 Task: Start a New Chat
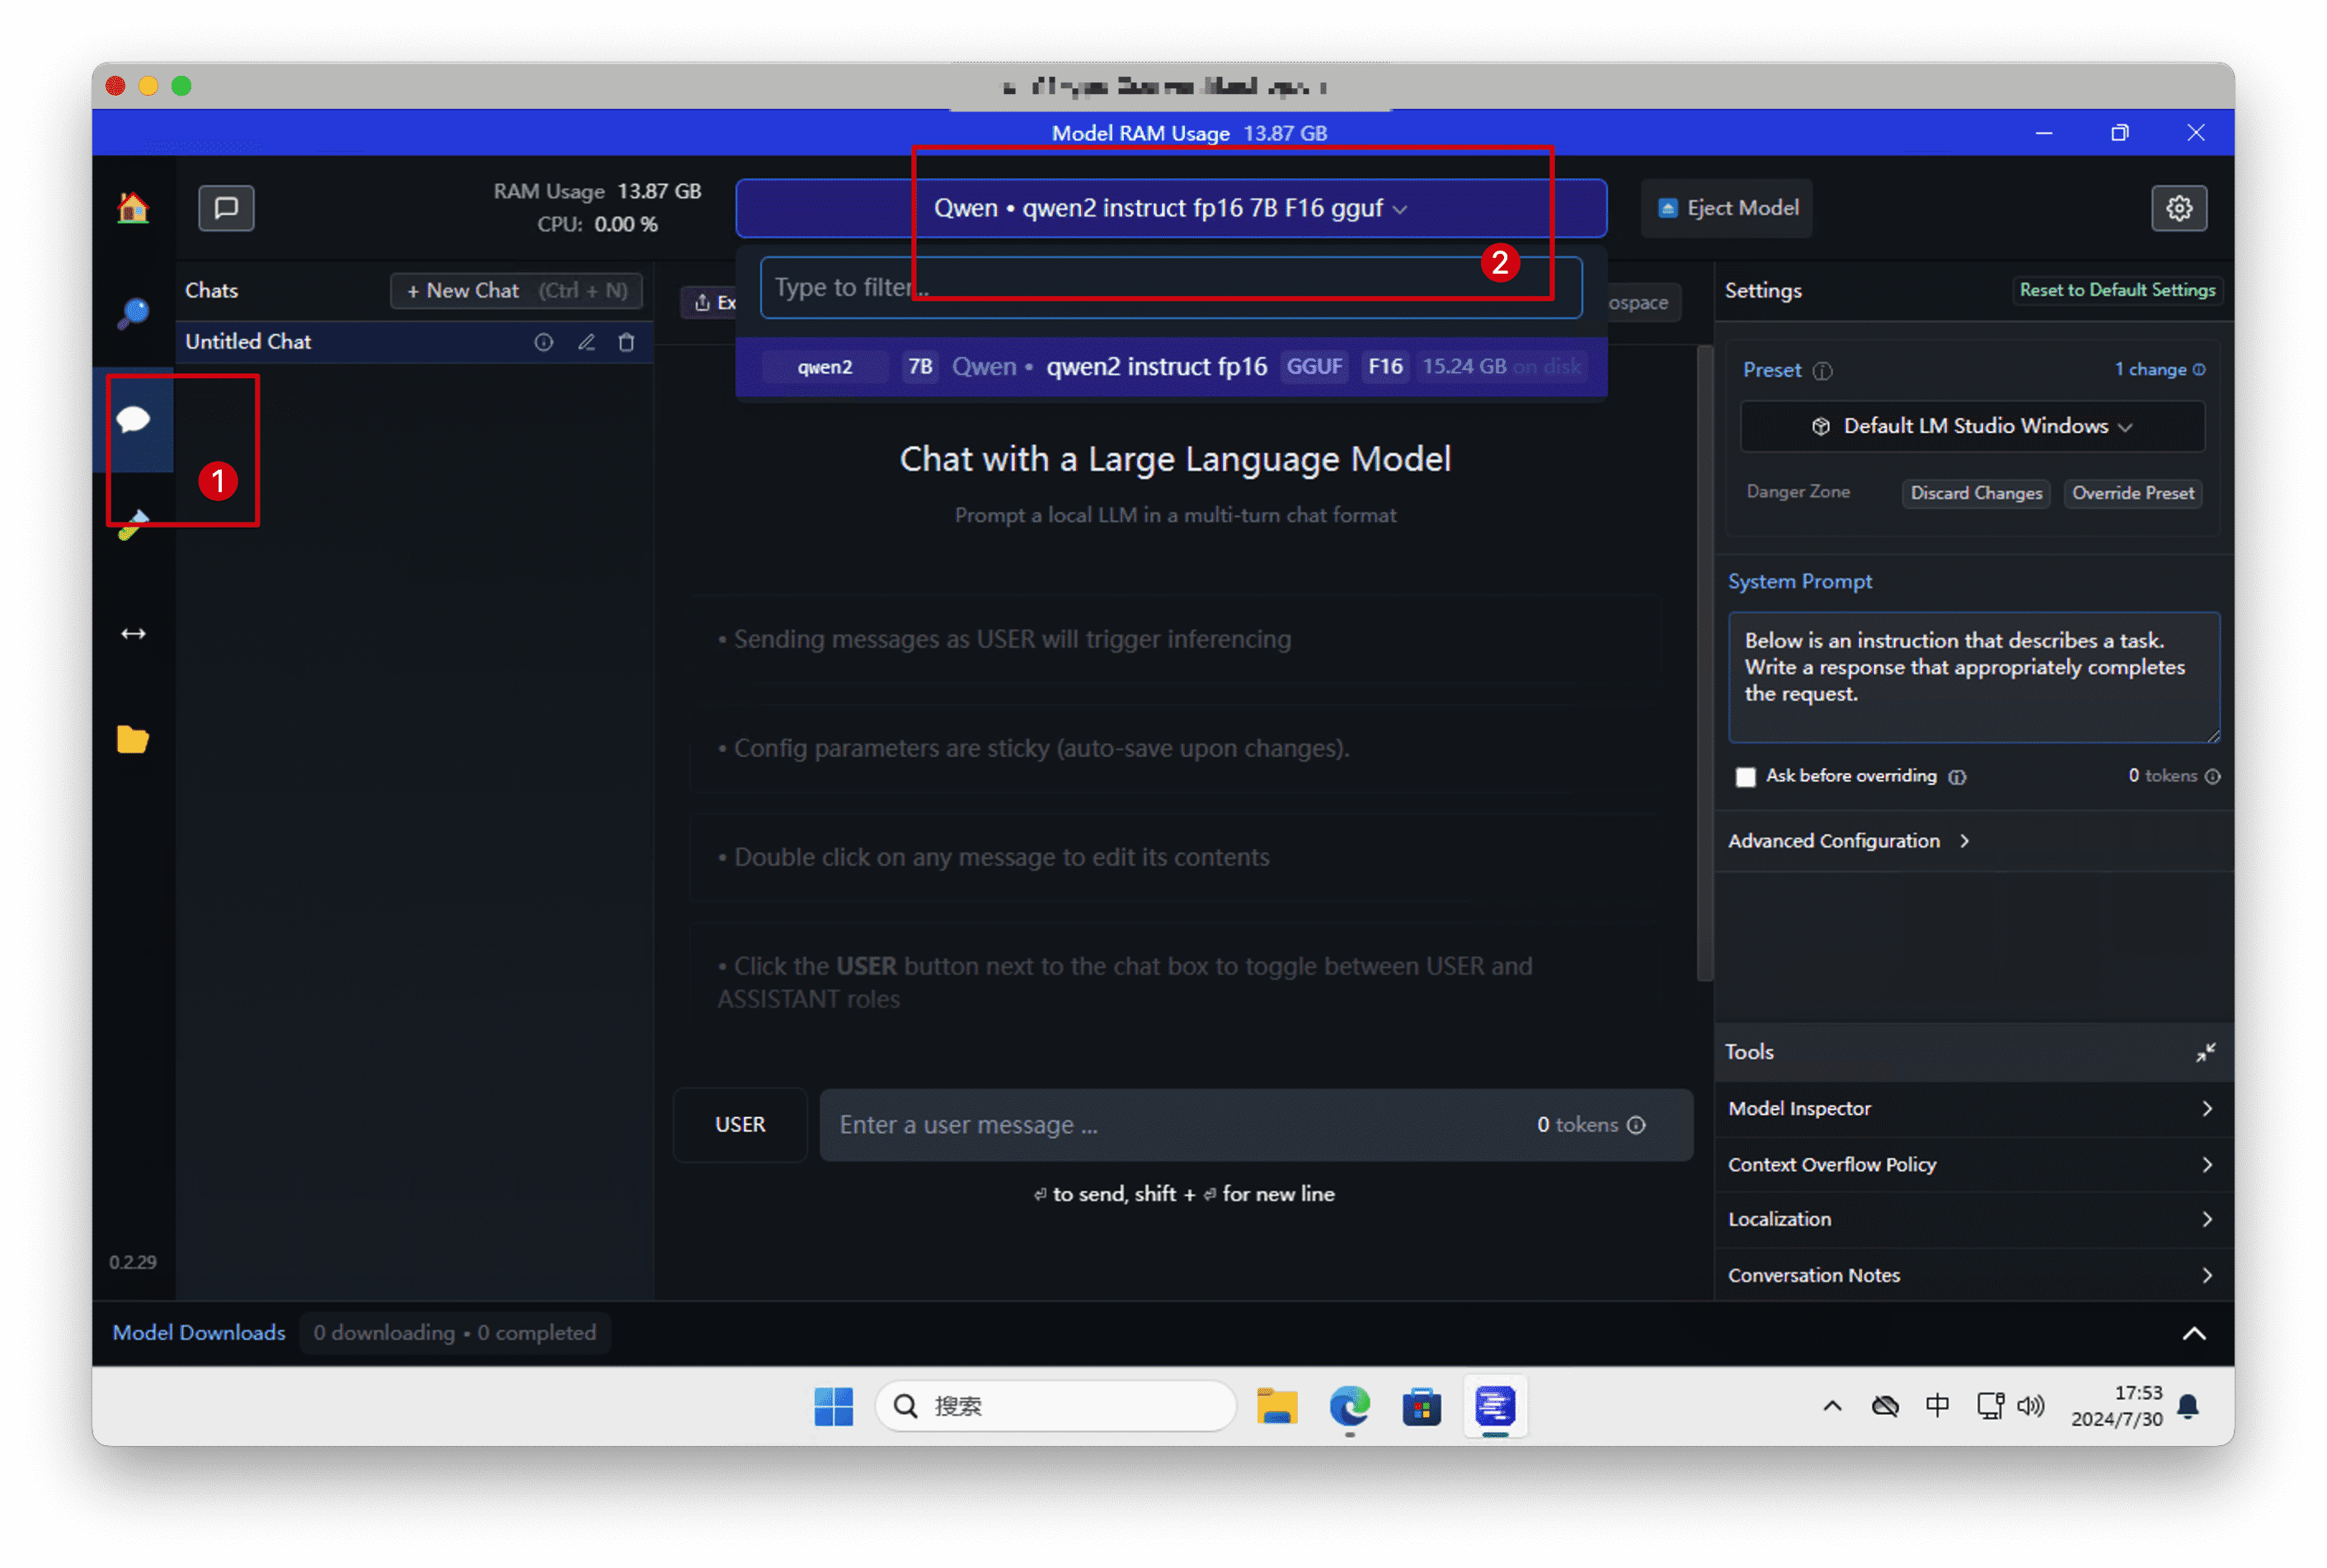[x=516, y=291]
